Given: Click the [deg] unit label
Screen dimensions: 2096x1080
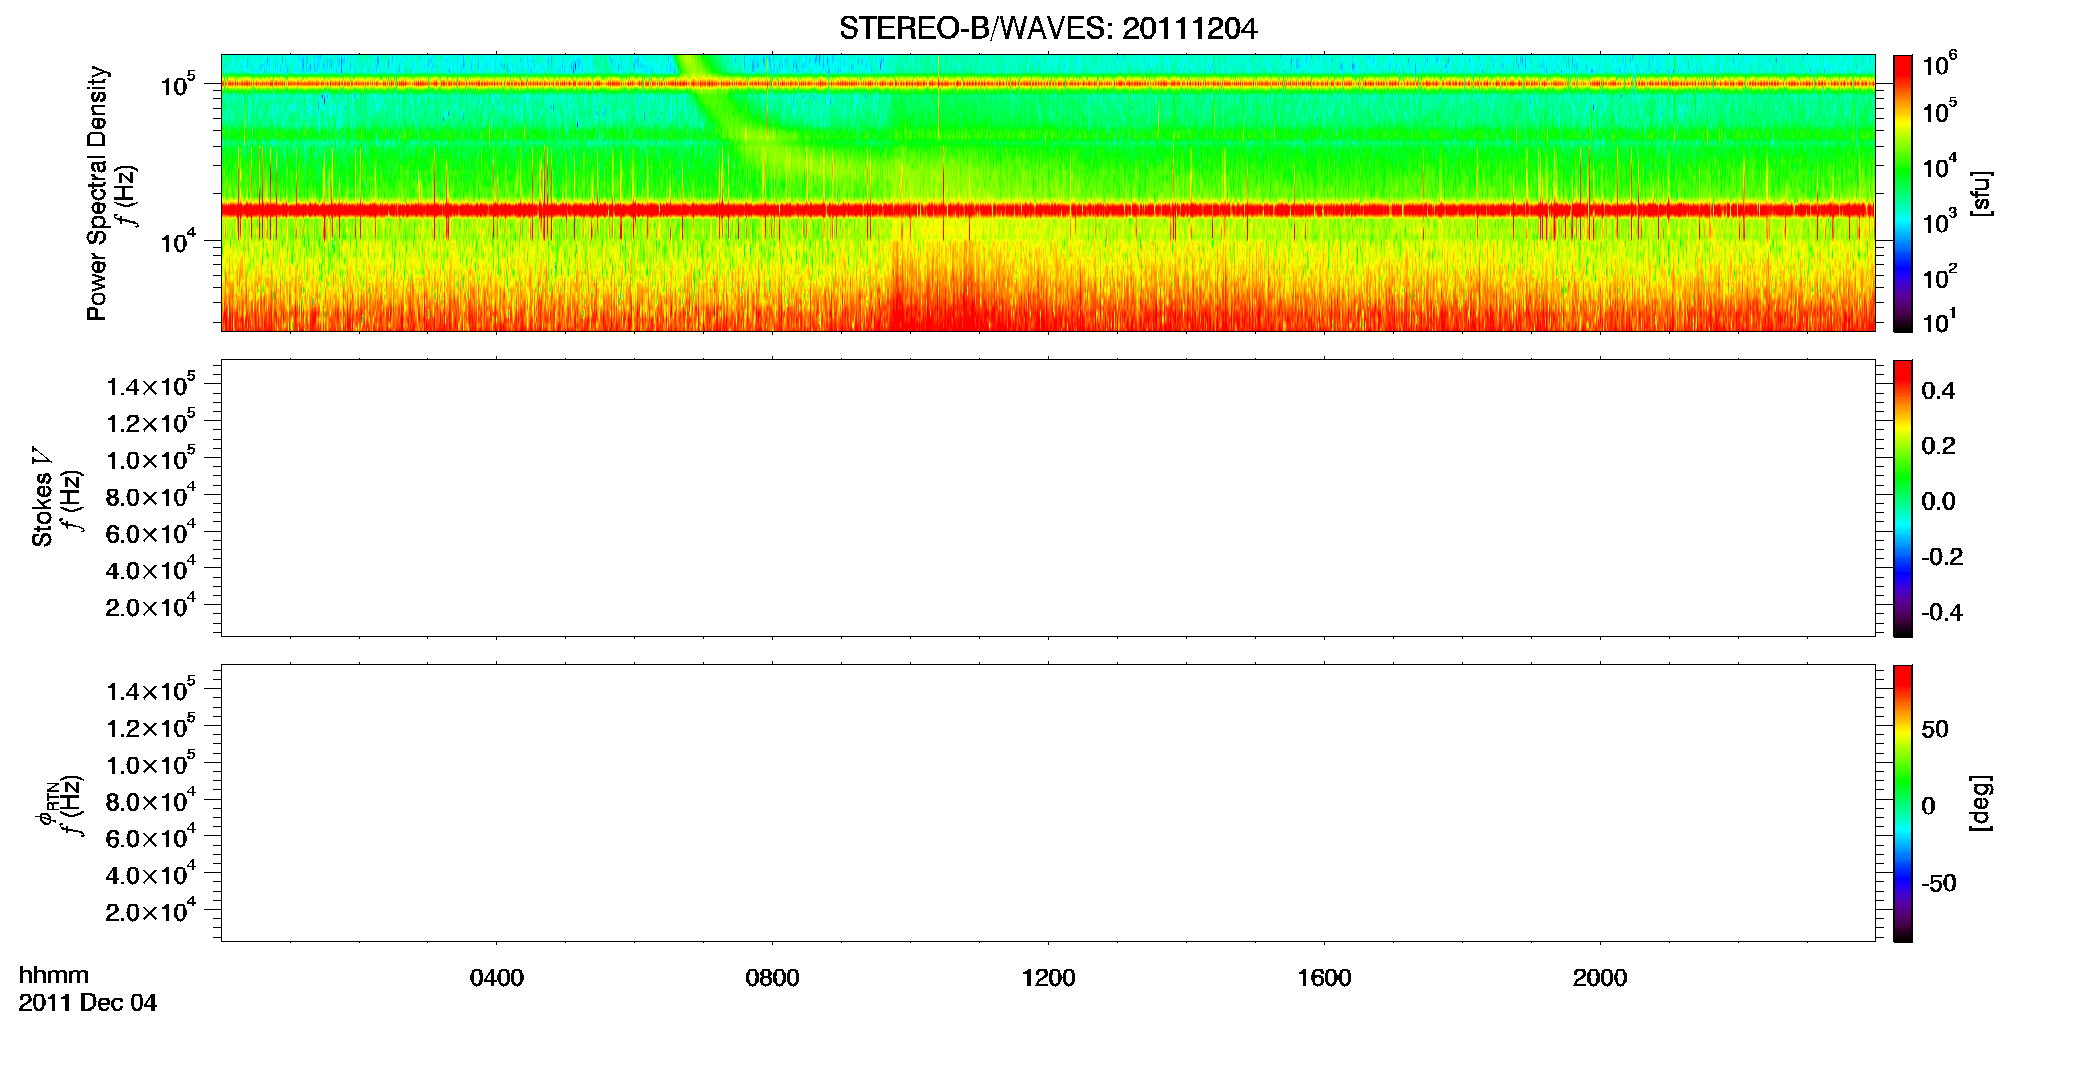Looking at the screenshot, I should pyautogui.click(x=1980, y=803).
